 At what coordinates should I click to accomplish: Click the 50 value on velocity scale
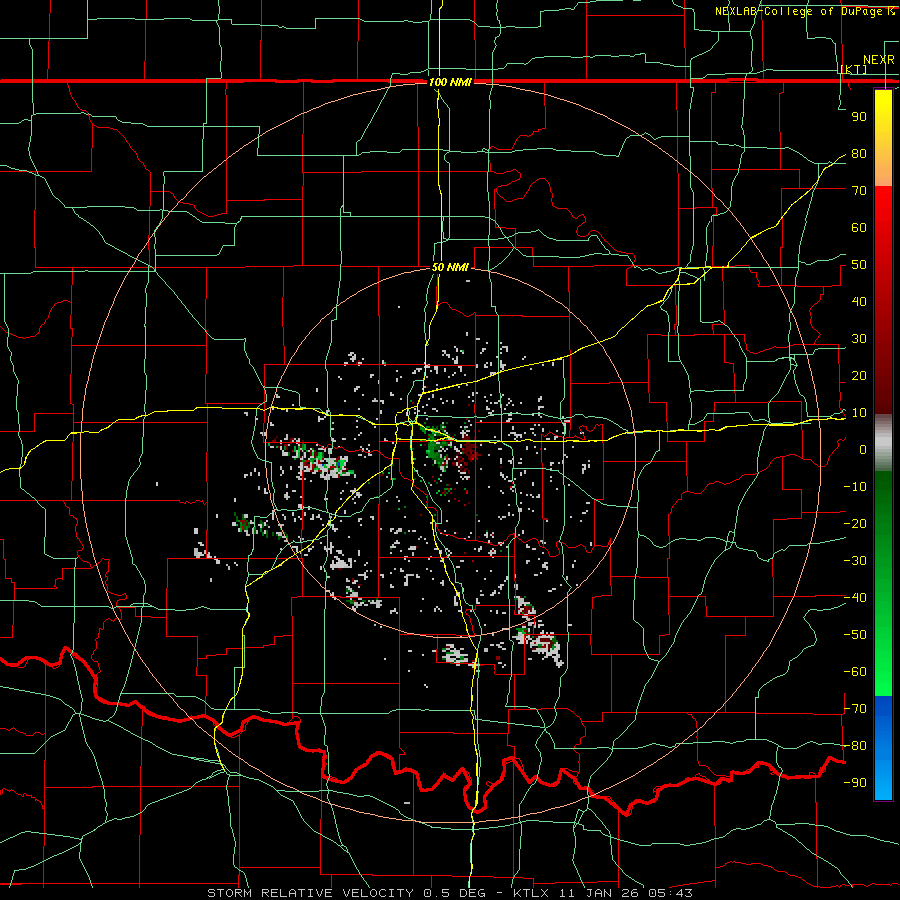tap(859, 265)
